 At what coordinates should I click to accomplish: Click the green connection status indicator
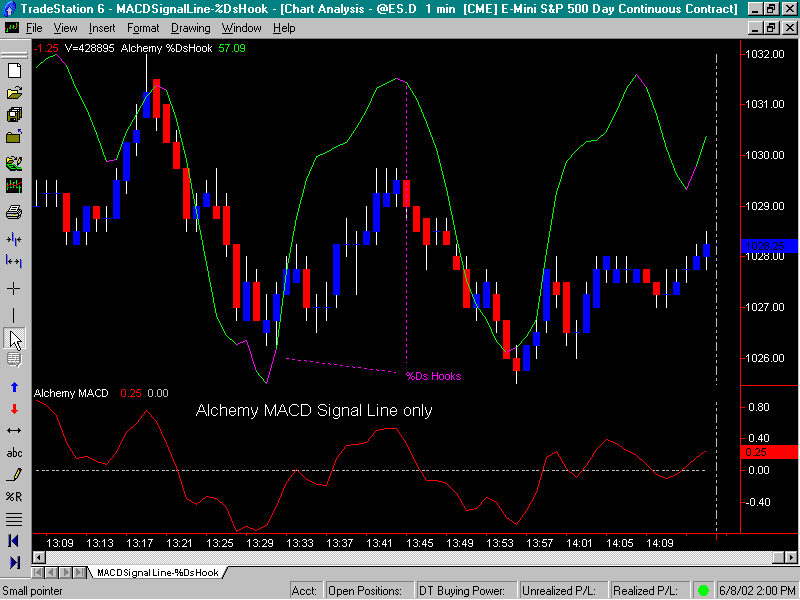704,590
